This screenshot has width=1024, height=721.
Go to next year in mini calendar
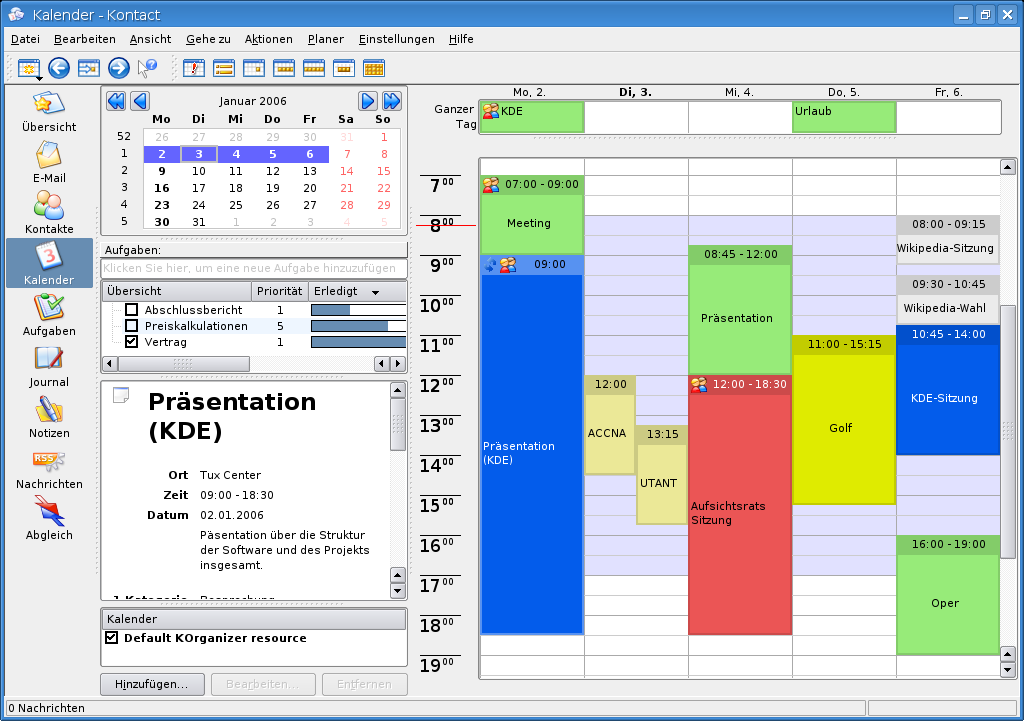coord(392,101)
